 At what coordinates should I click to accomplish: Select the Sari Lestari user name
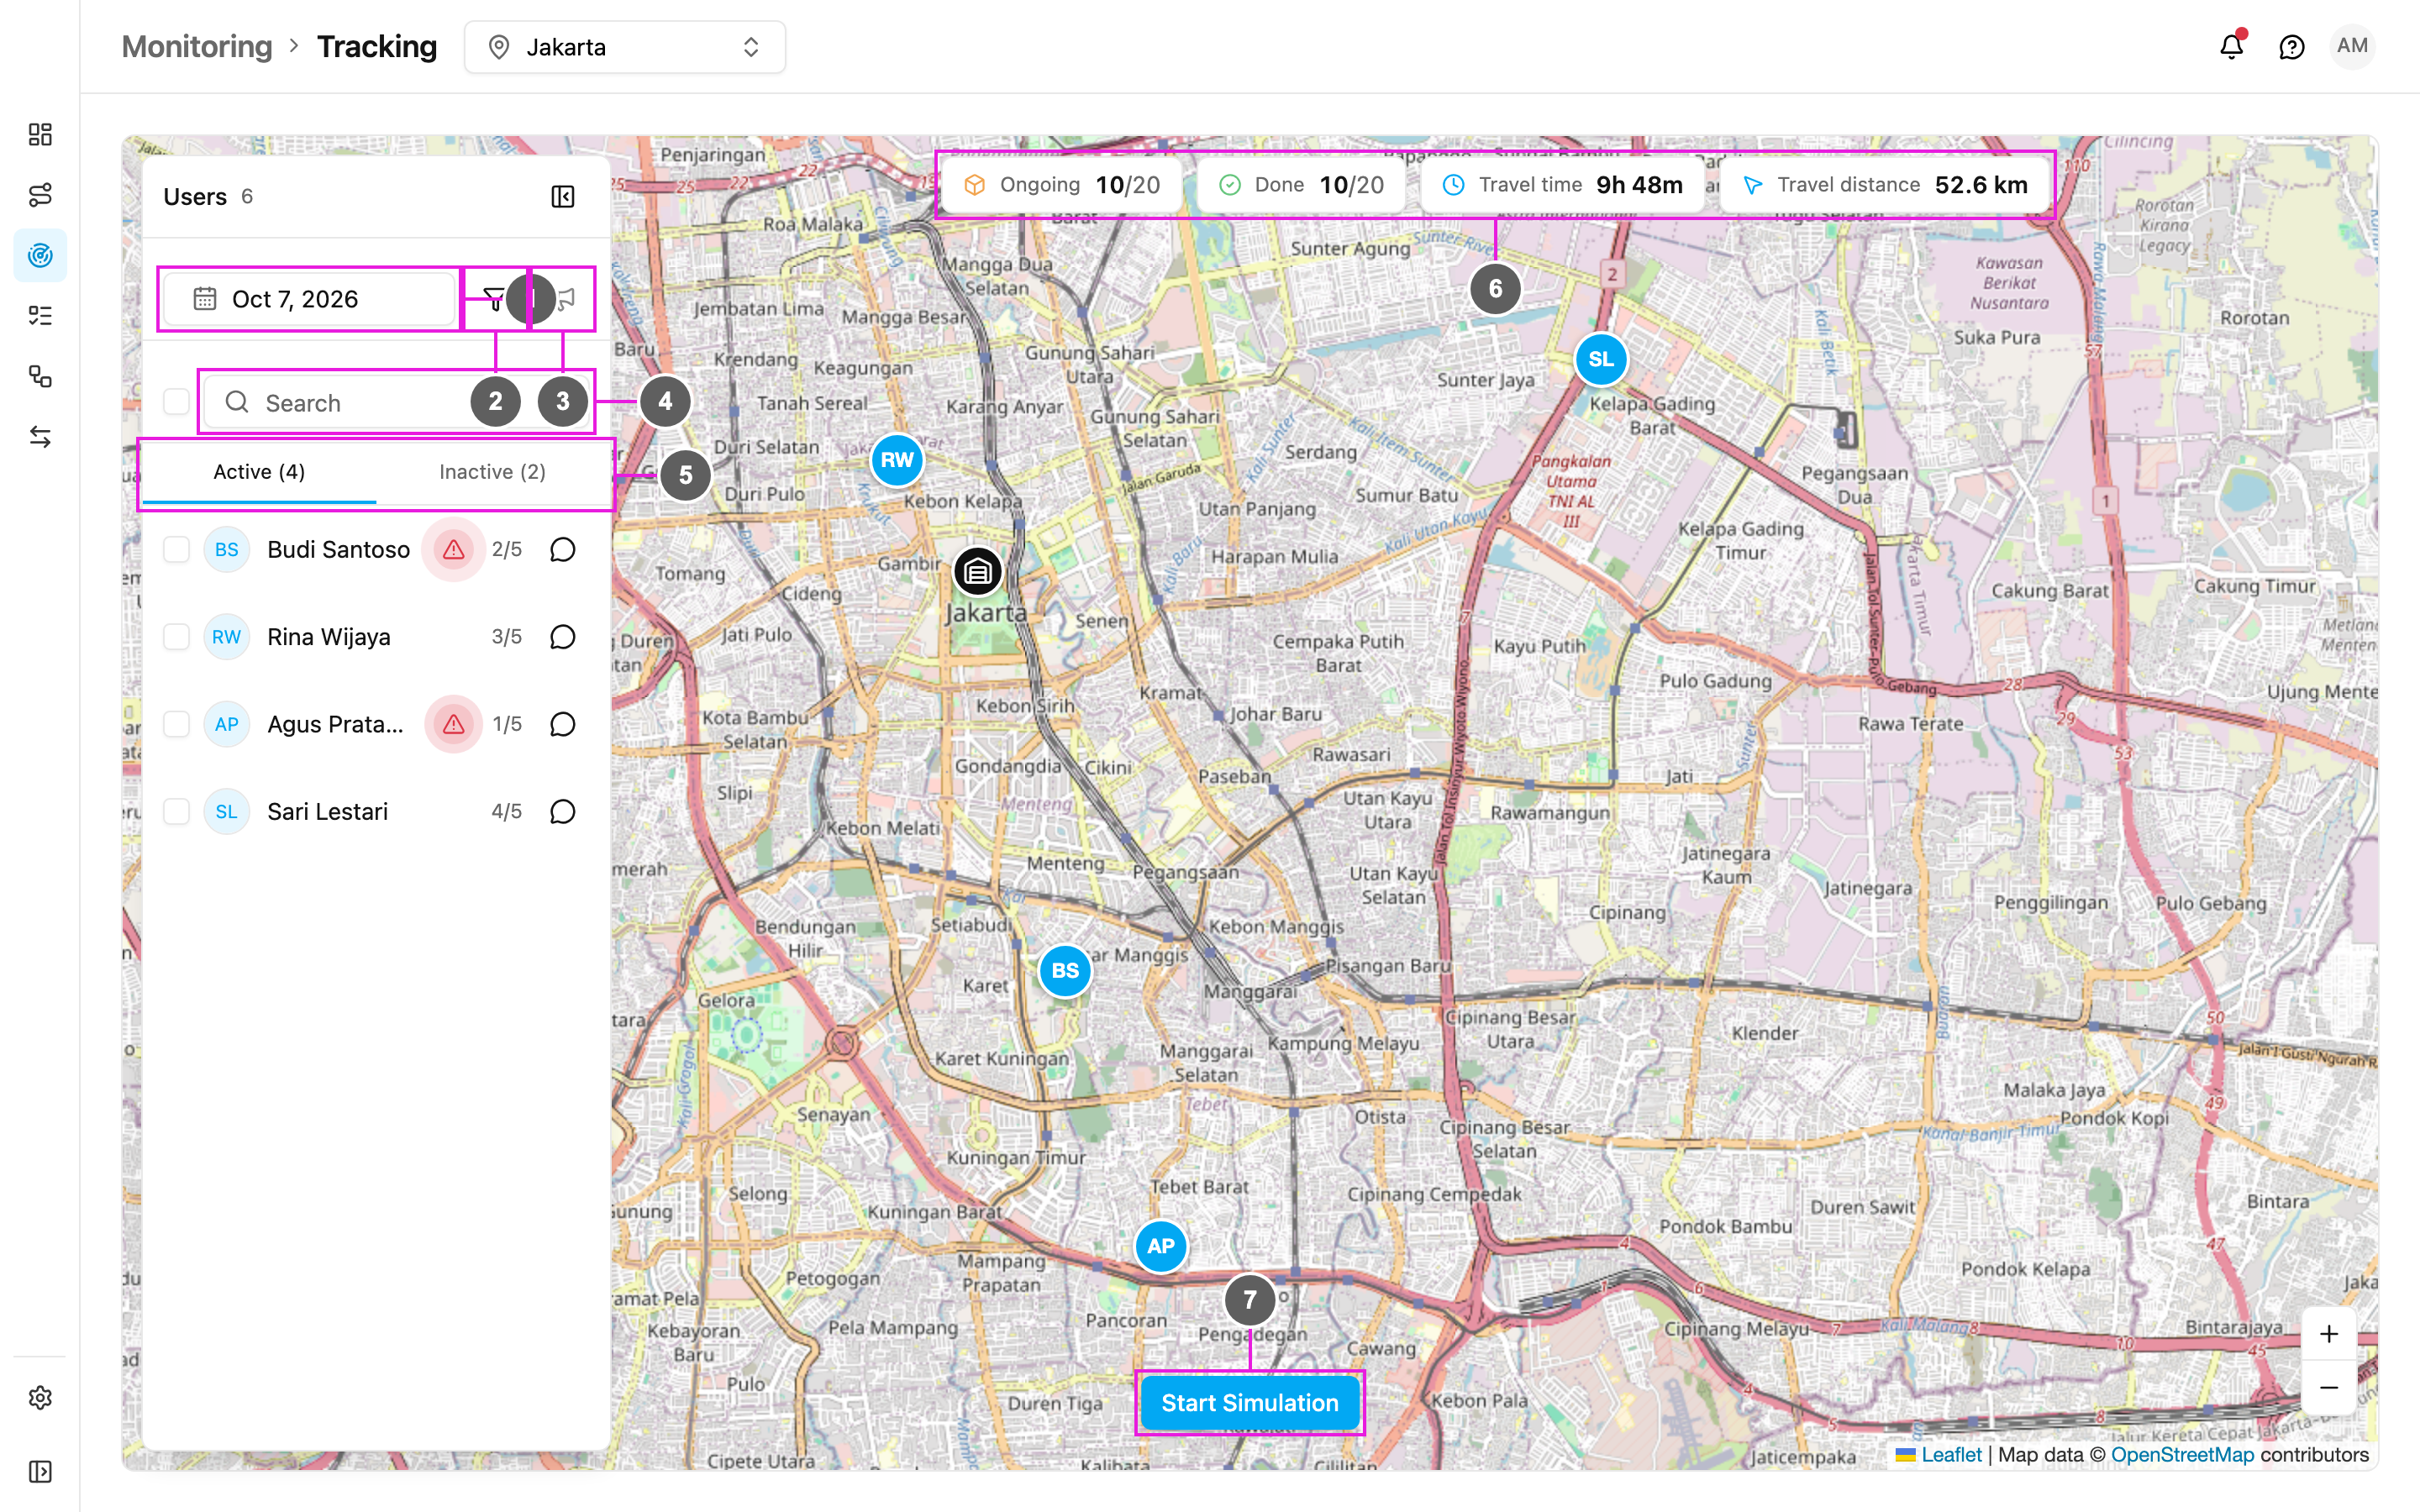click(327, 811)
